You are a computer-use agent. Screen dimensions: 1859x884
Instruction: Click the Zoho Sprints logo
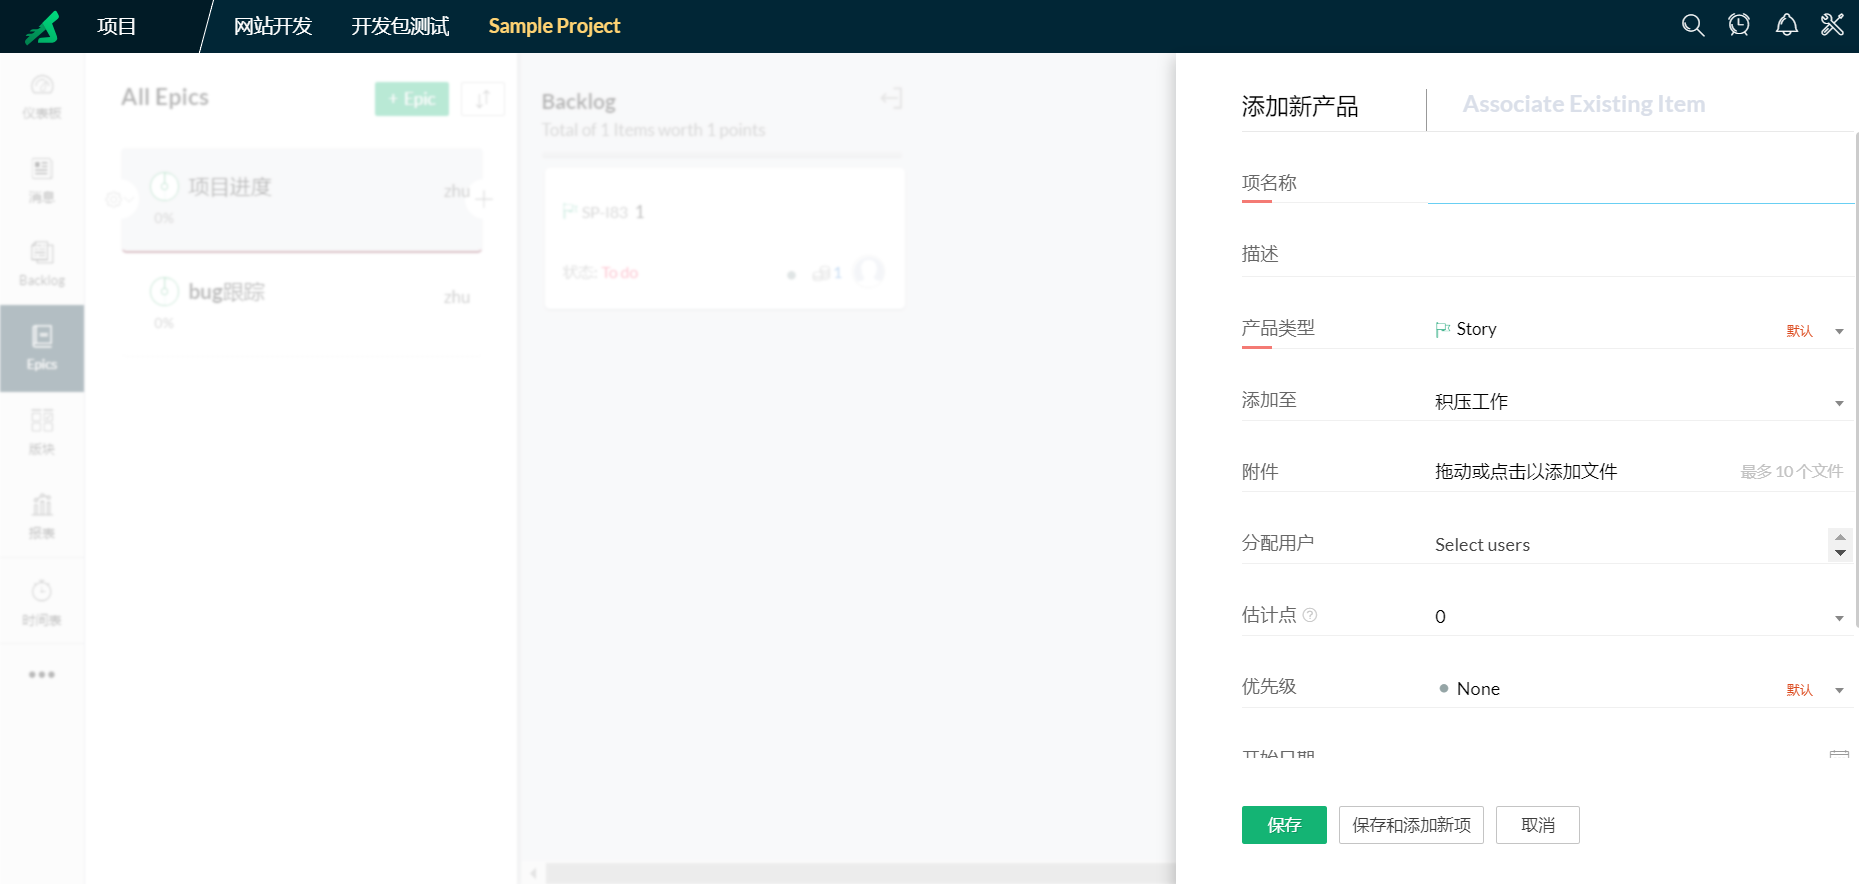[42, 27]
